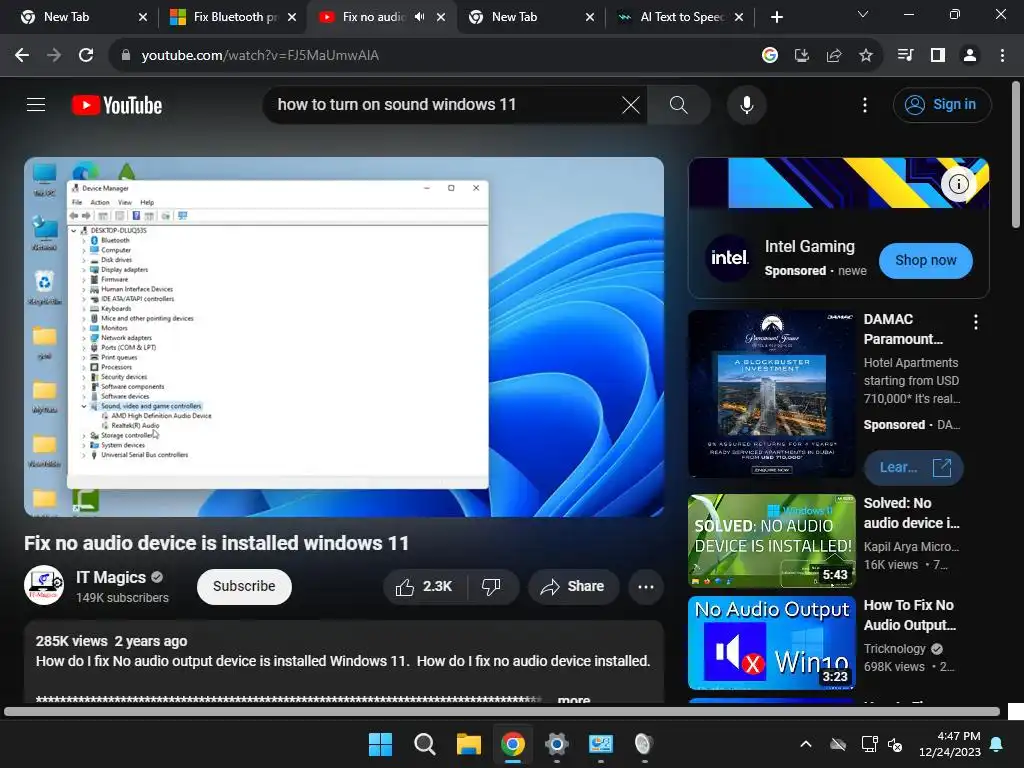Click the video player area

[344, 337]
